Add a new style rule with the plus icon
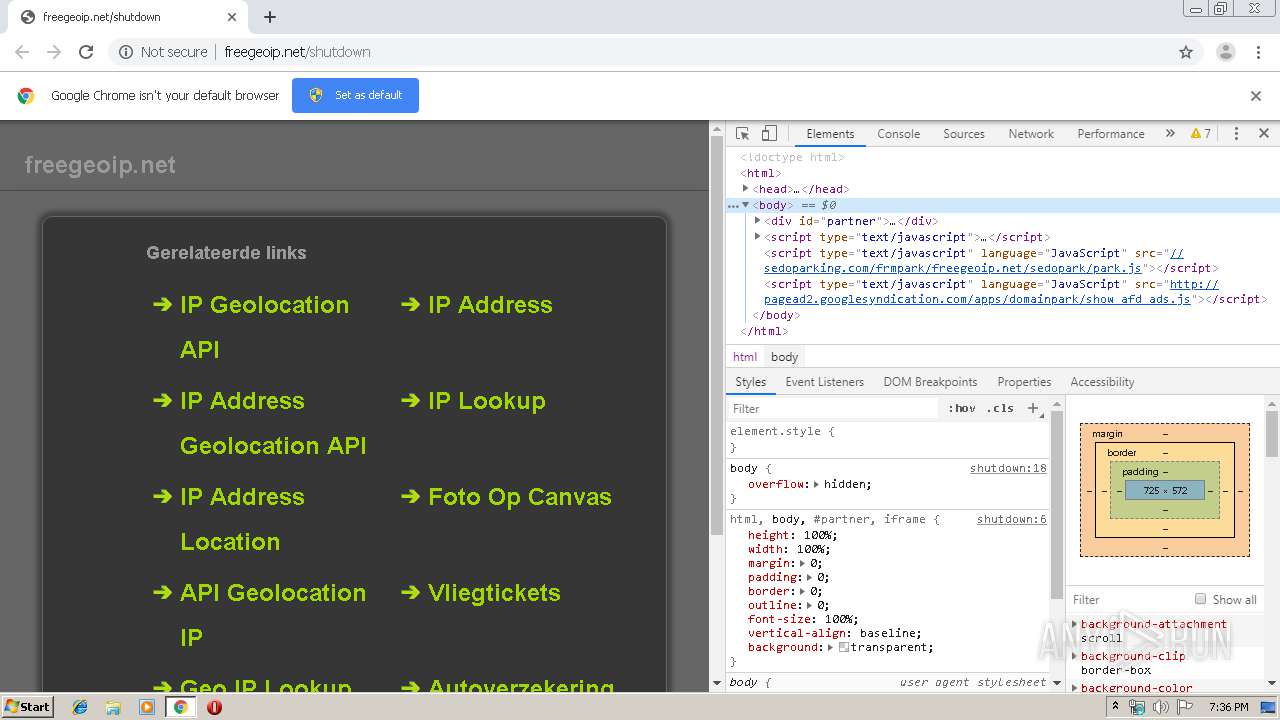The image size is (1280, 720). tap(1033, 408)
